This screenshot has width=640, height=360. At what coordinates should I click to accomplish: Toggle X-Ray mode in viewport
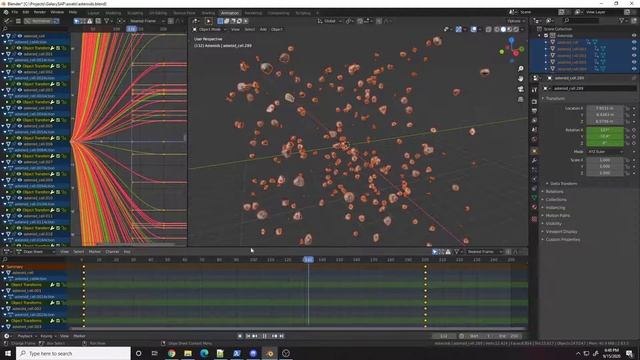(489, 29)
